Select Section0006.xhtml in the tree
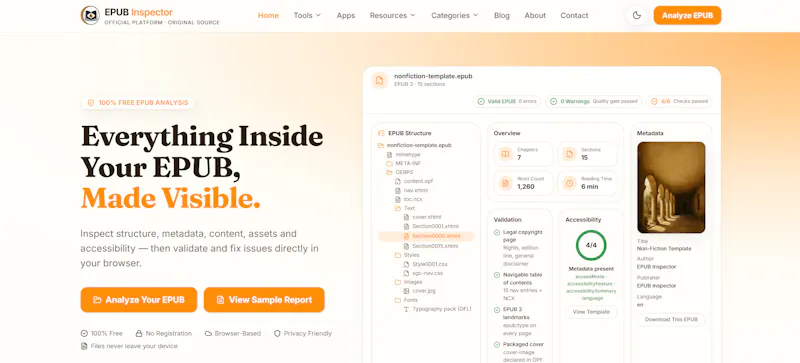 (x=426, y=236)
